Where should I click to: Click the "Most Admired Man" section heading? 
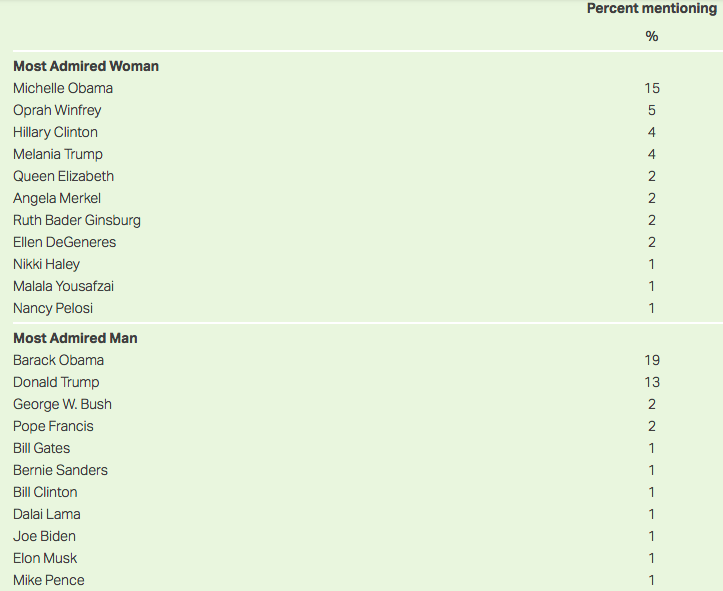pos(75,338)
